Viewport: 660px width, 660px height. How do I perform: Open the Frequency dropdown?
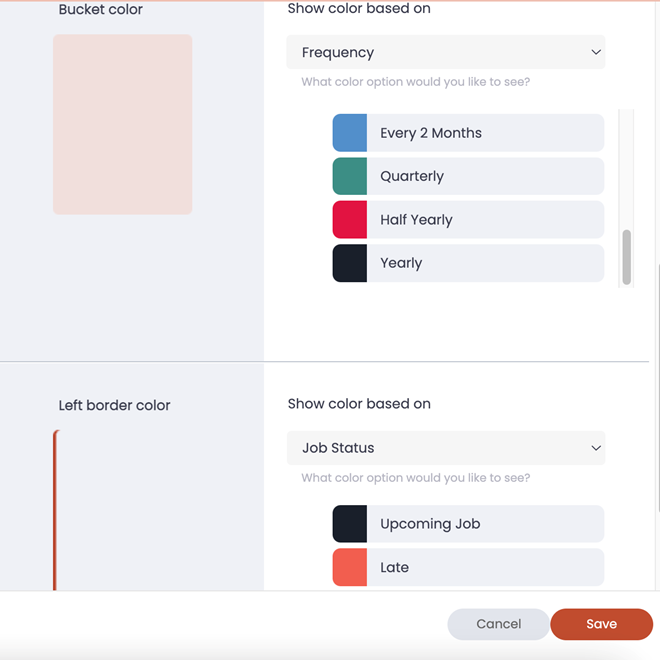pos(445,52)
